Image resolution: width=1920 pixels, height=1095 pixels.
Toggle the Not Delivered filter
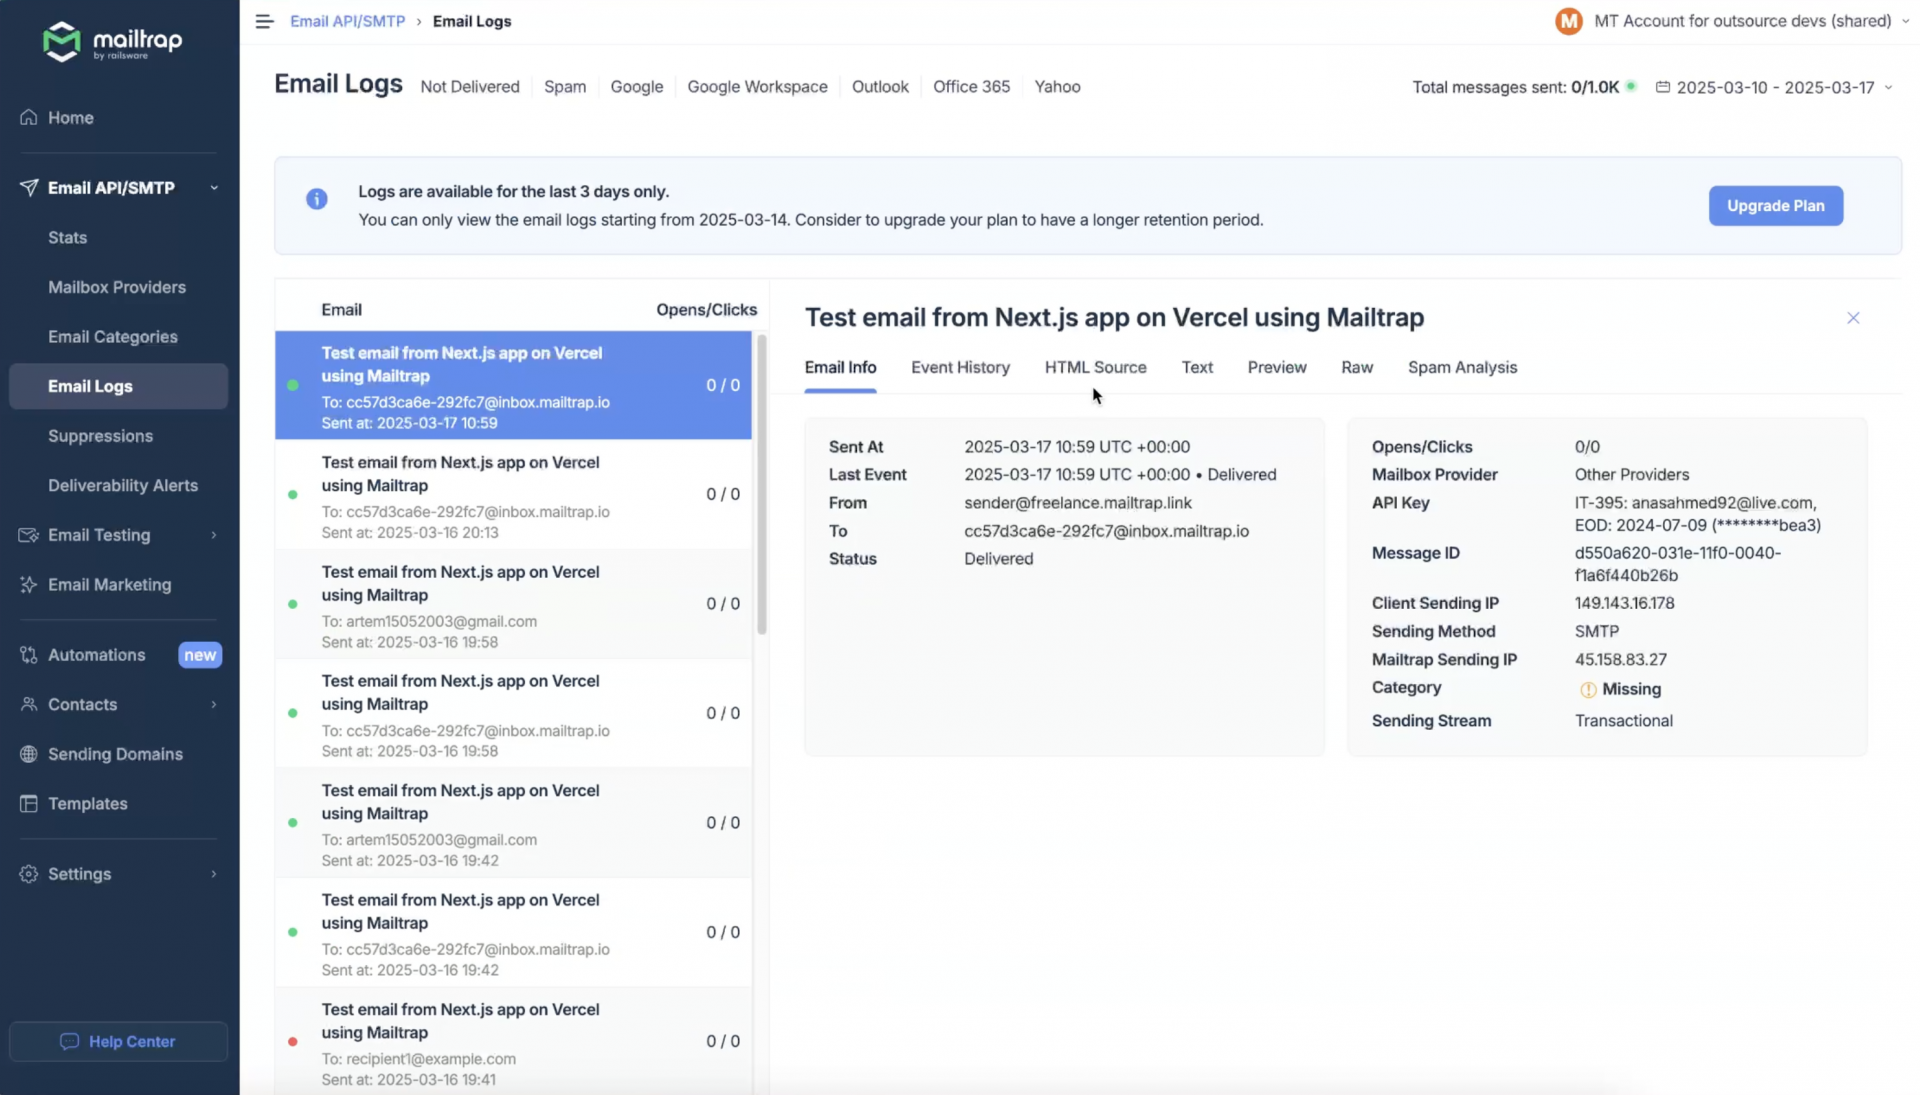470,86
